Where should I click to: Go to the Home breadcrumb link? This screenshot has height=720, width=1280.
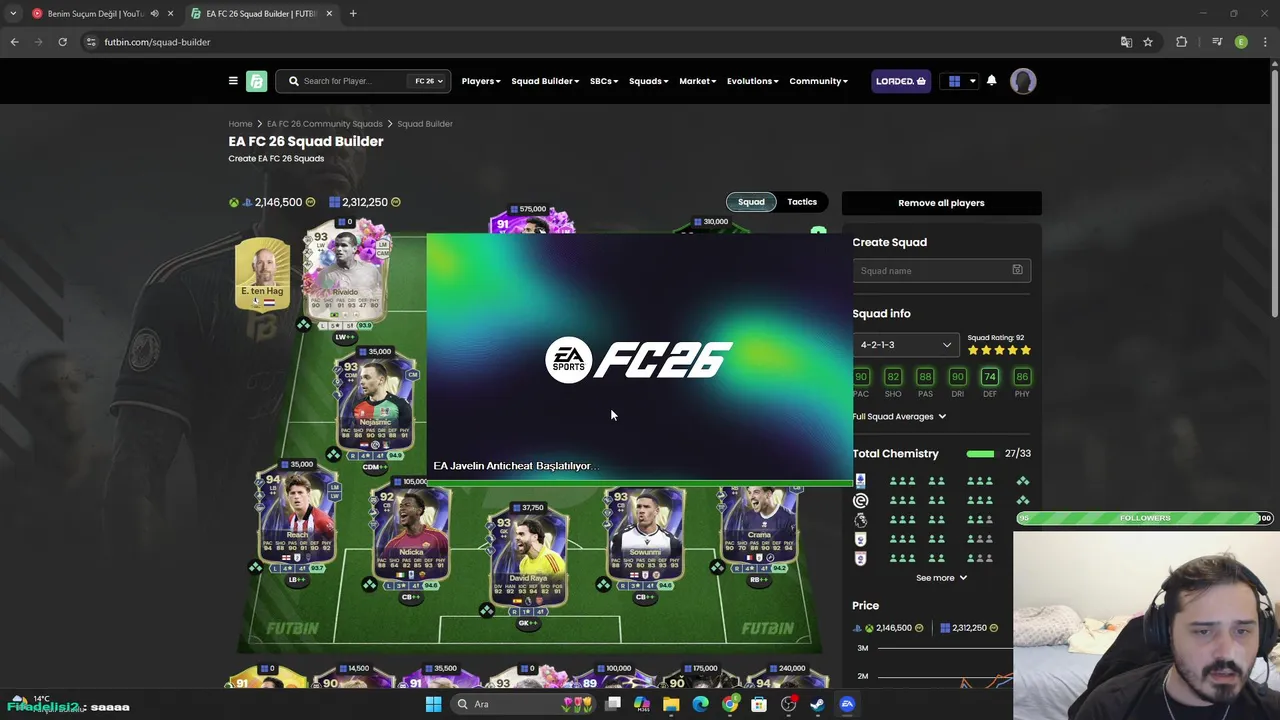pyautogui.click(x=240, y=124)
